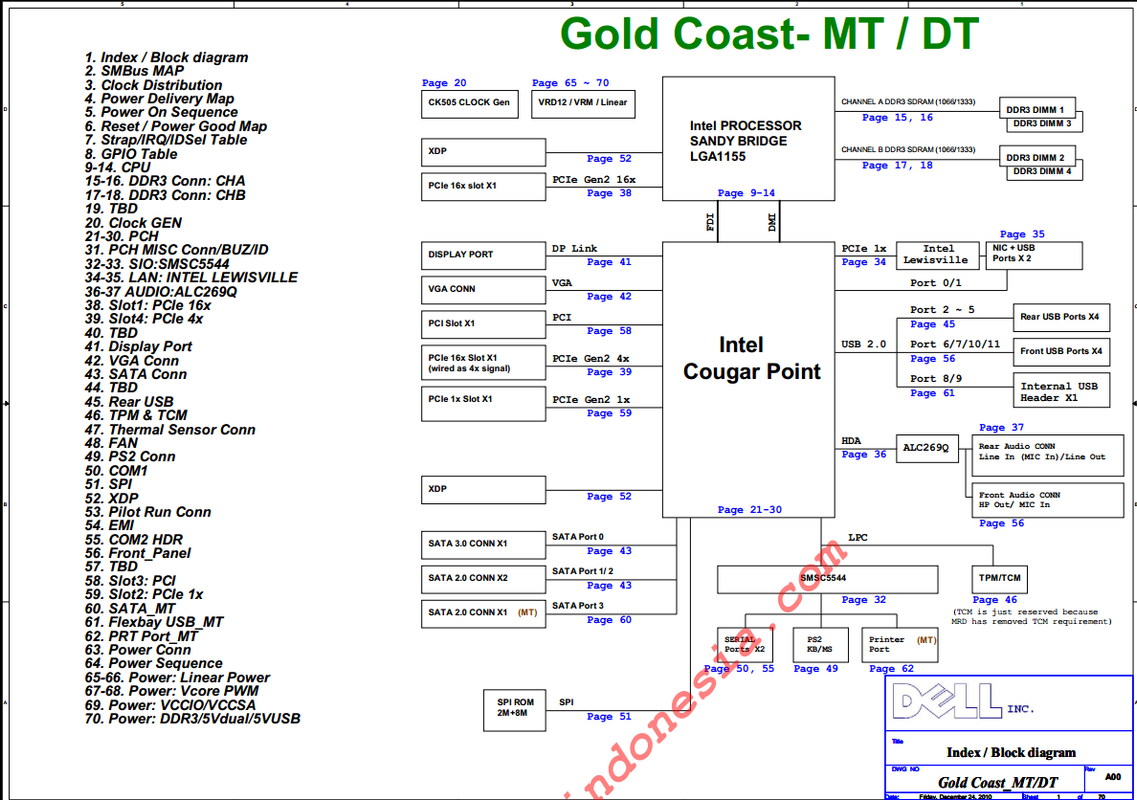Click the PCIe 1x Slot X1 block
The image size is (1137, 800).
(x=483, y=404)
